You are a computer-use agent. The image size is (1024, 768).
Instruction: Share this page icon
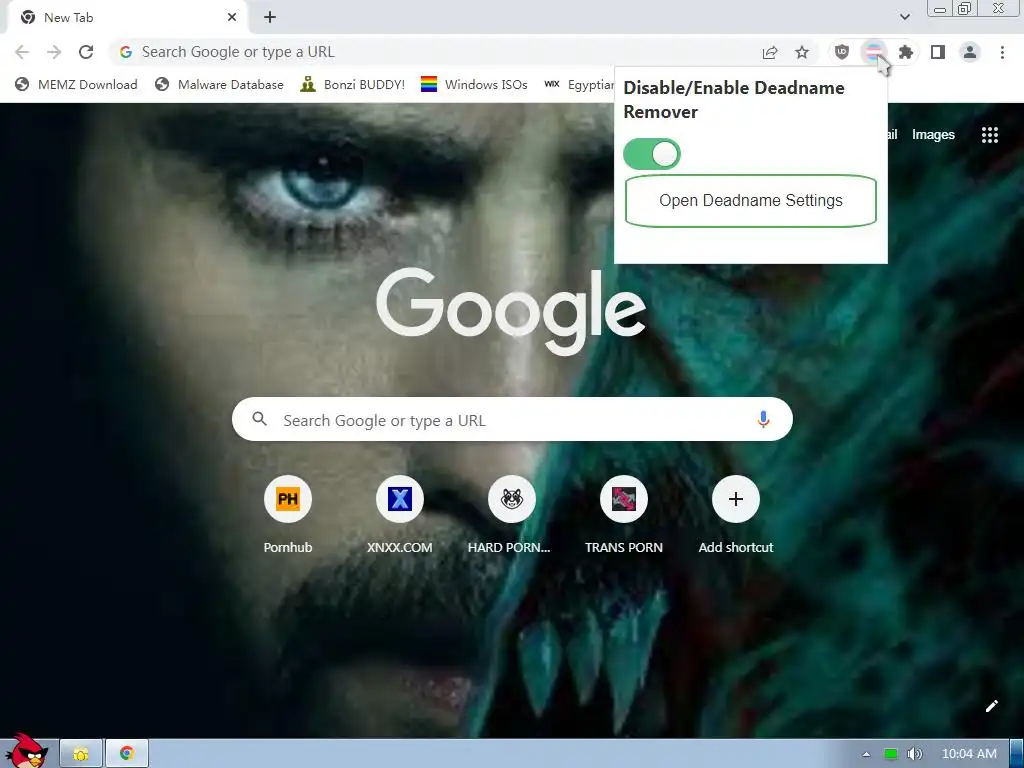click(770, 52)
